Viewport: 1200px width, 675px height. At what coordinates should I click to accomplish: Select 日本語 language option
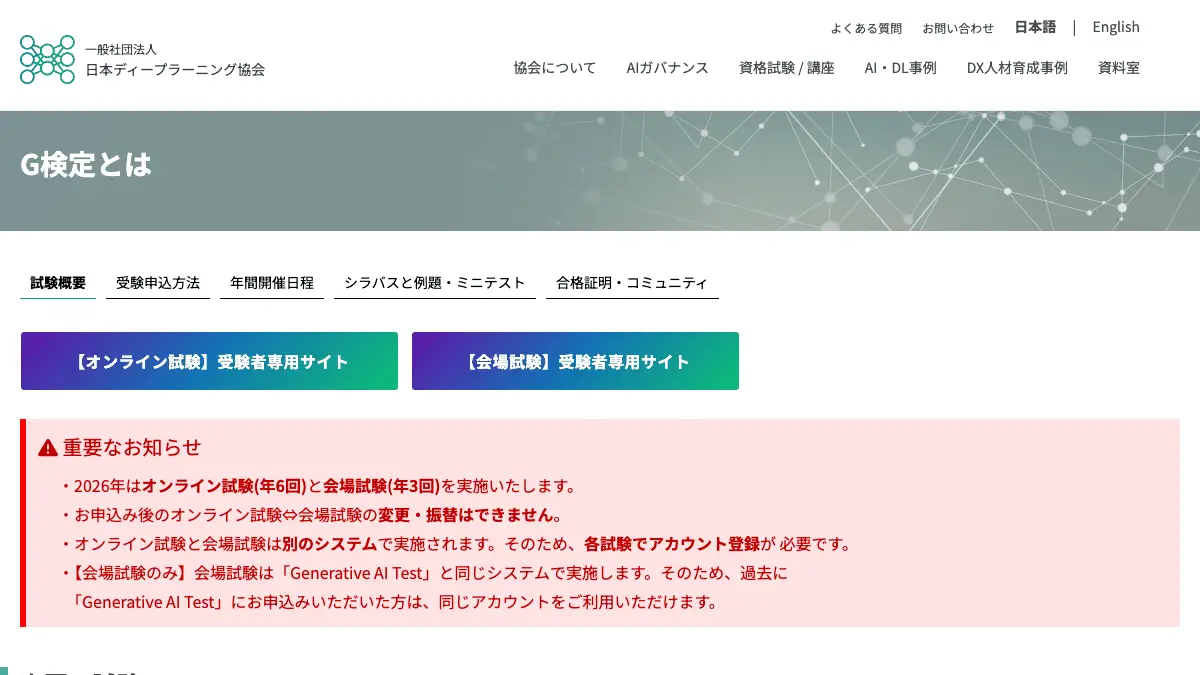pyautogui.click(x=1035, y=27)
